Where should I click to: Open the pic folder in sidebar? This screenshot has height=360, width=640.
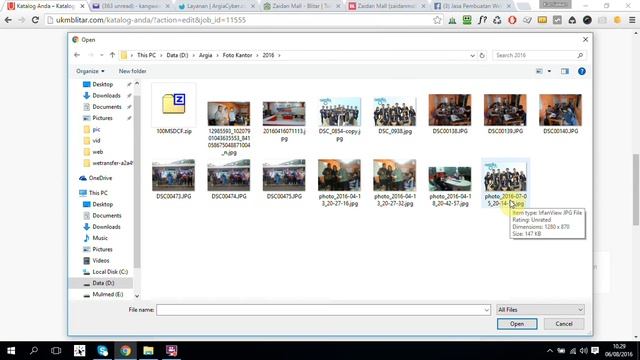click(96, 129)
